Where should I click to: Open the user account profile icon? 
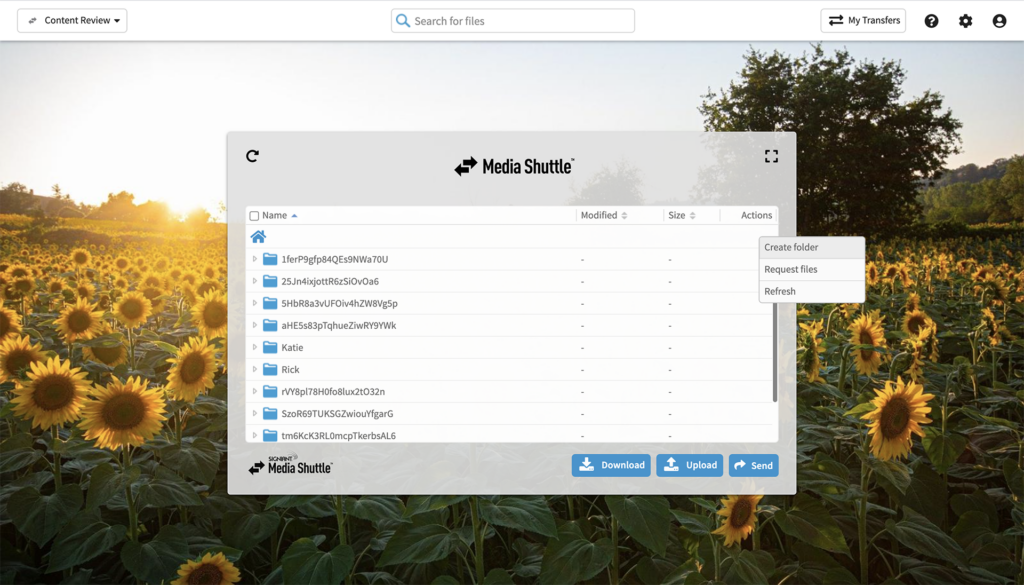tap(999, 21)
